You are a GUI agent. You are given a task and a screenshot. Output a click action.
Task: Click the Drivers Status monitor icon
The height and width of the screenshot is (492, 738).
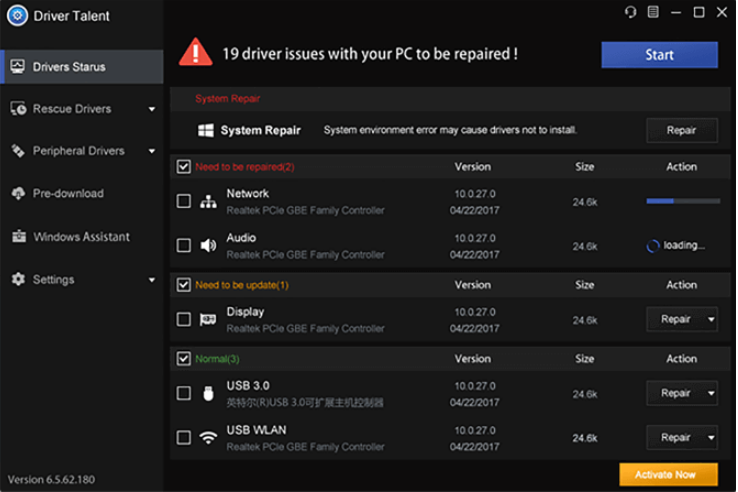click(18, 66)
